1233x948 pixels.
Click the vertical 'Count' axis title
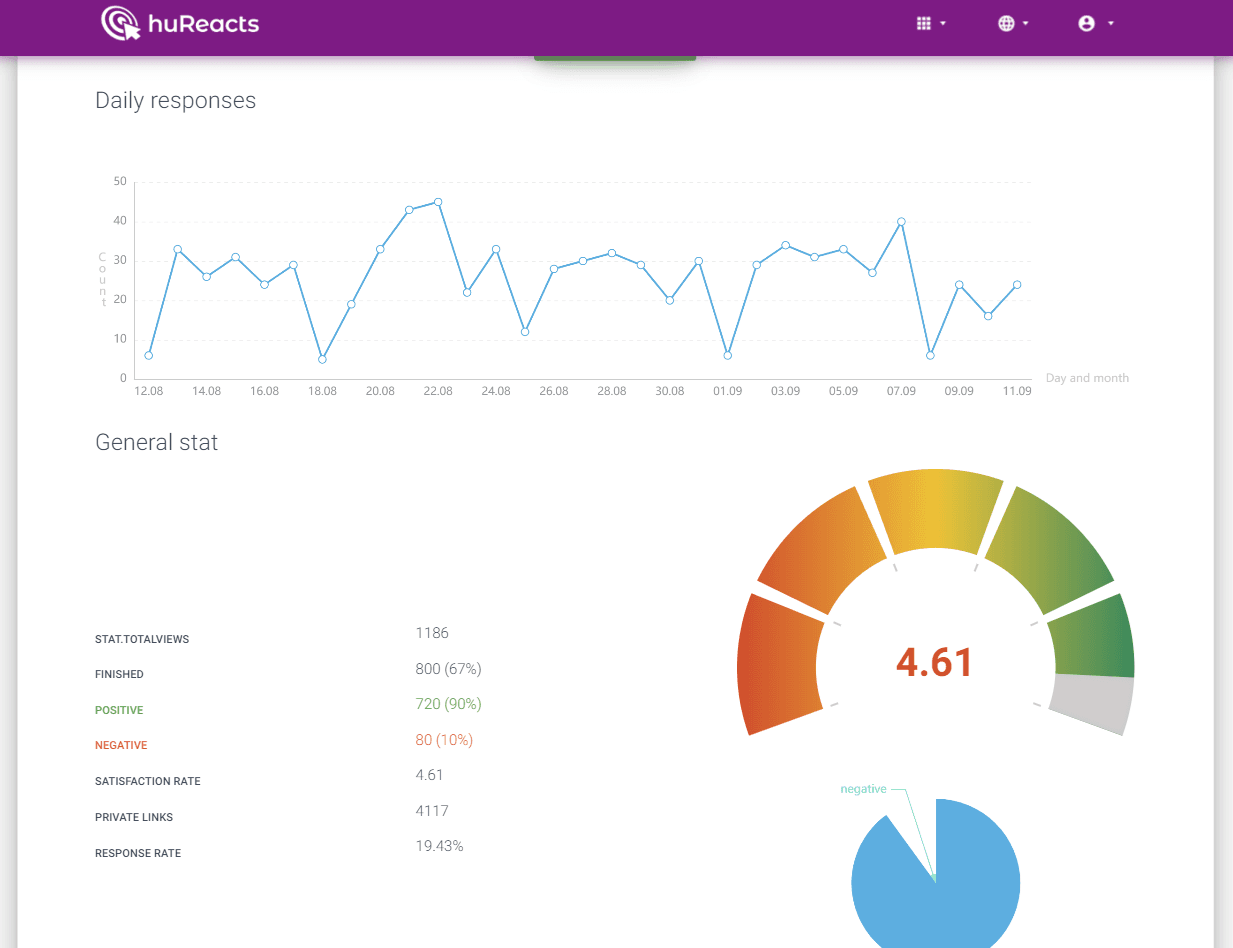click(x=102, y=280)
